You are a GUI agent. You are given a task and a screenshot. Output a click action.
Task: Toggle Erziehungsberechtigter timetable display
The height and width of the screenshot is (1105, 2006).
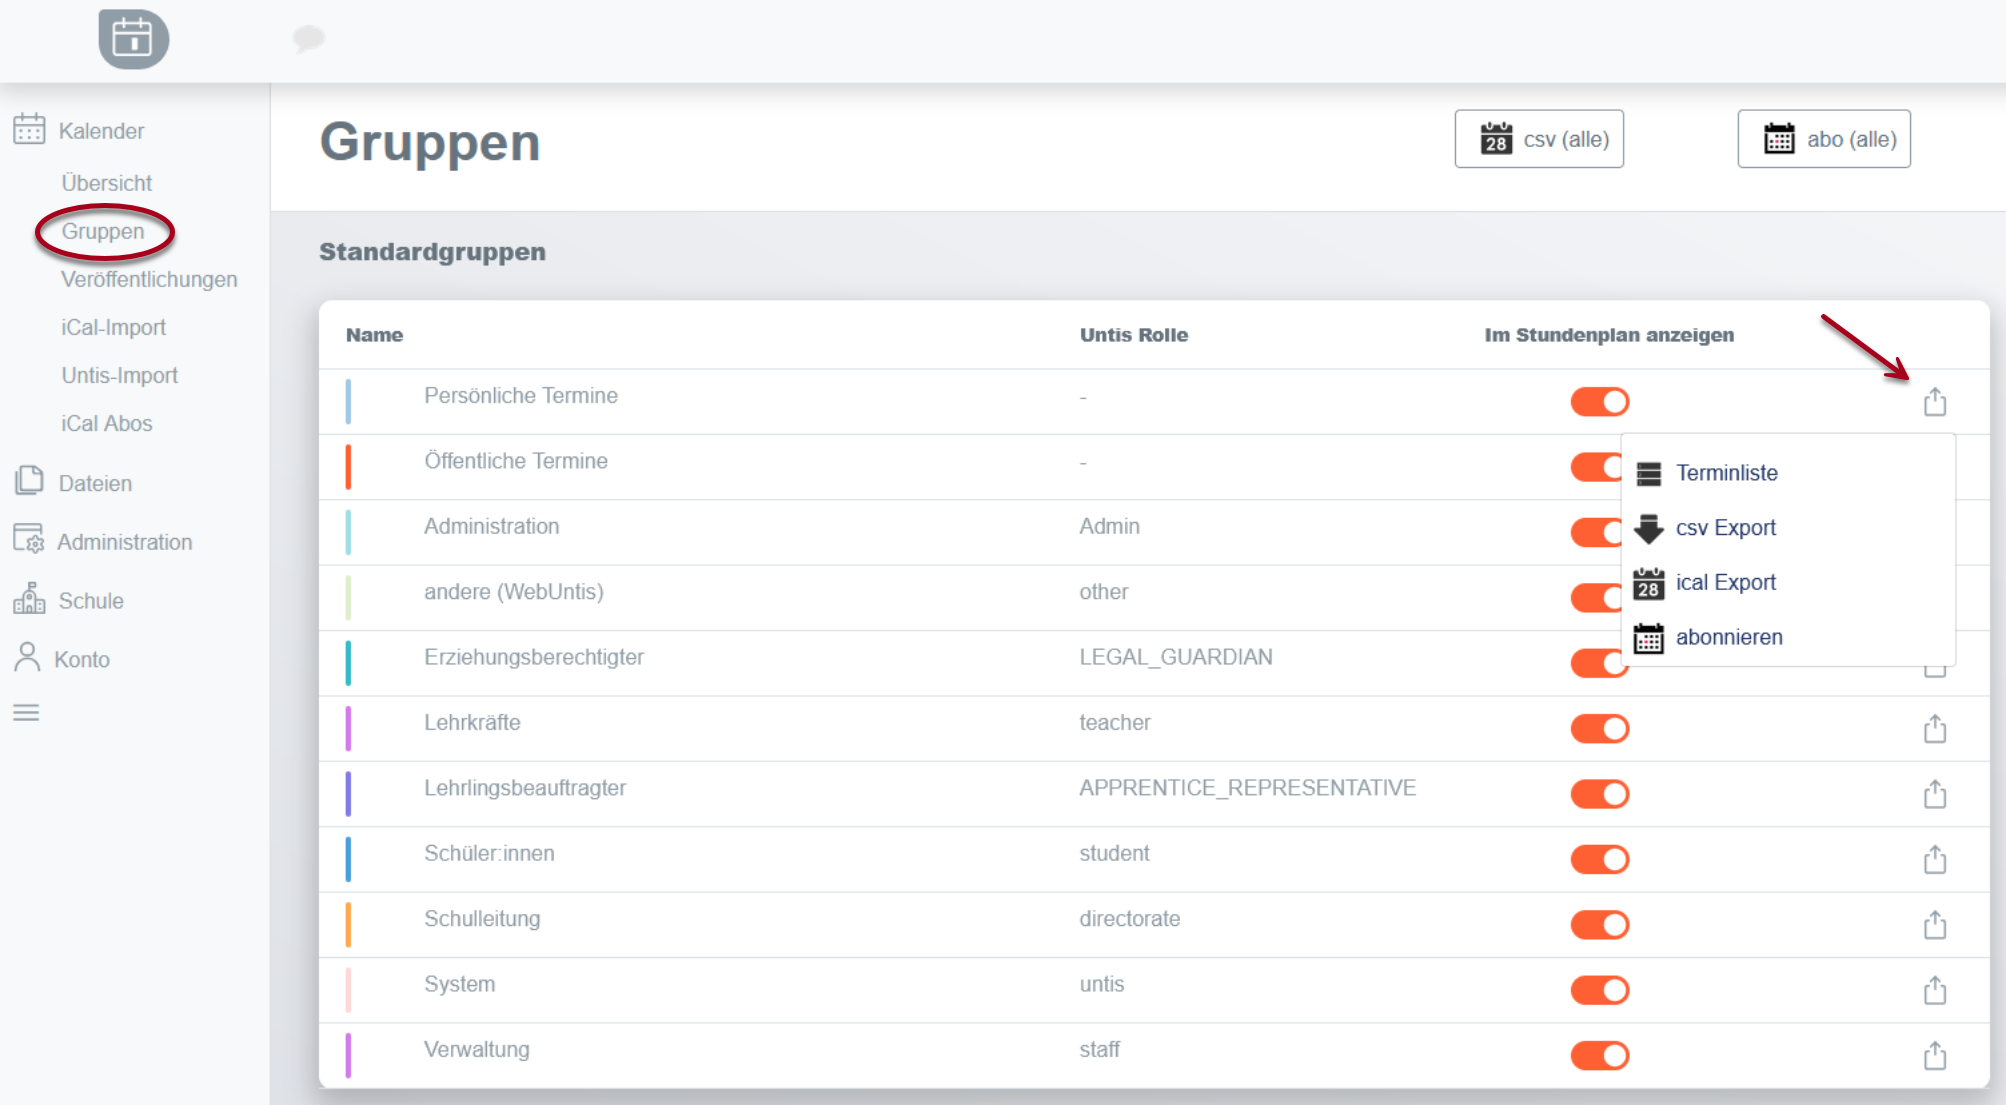[x=1598, y=663]
